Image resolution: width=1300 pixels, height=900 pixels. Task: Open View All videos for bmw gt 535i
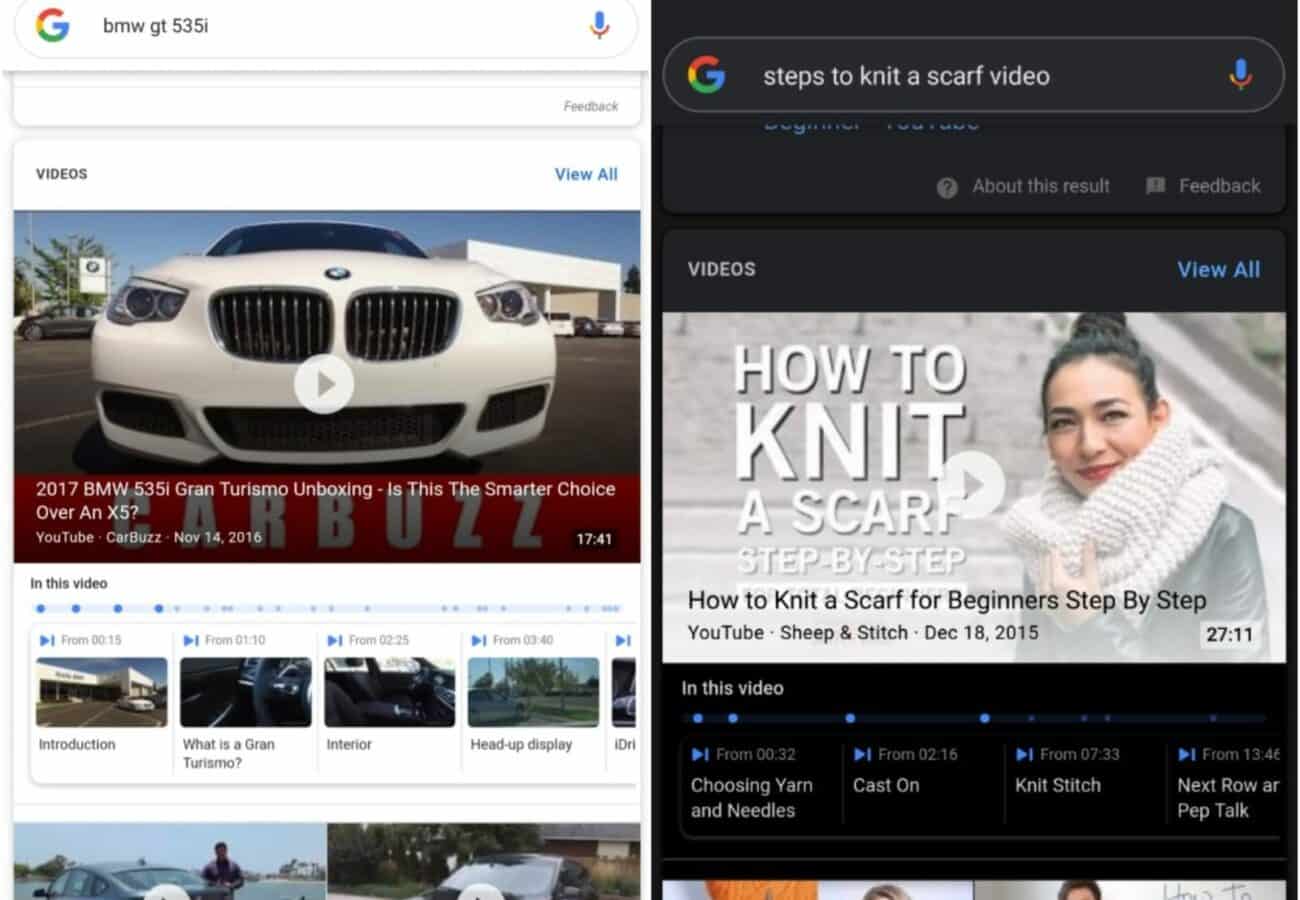tap(586, 174)
